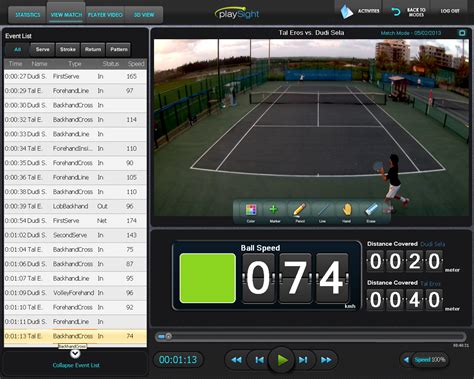Click the video seek bar track

[311, 337]
